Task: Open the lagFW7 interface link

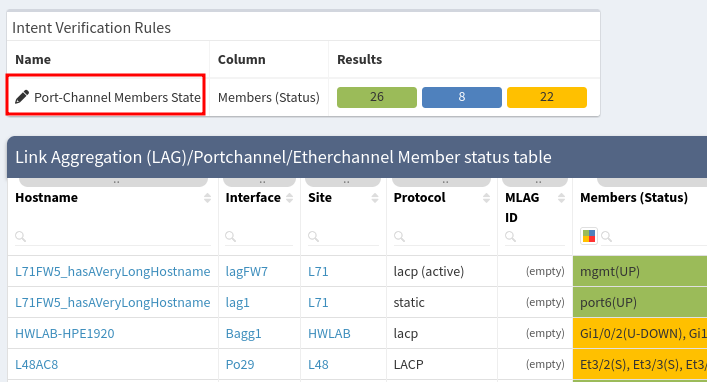Action: pos(247,272)
